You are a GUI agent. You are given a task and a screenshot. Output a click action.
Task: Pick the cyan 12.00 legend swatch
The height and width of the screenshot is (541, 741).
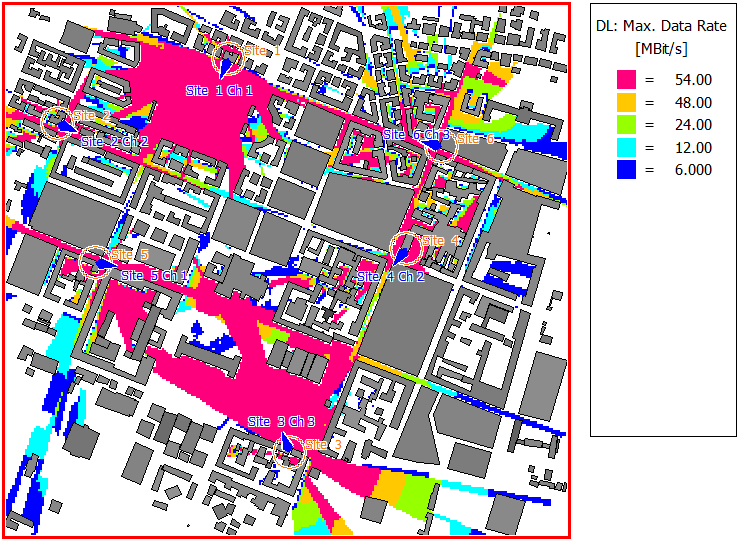[x=626, y=148]
